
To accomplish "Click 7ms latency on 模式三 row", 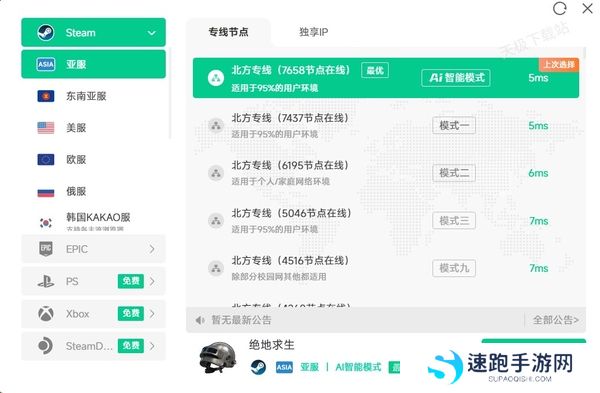I will [x=539, y=221].
